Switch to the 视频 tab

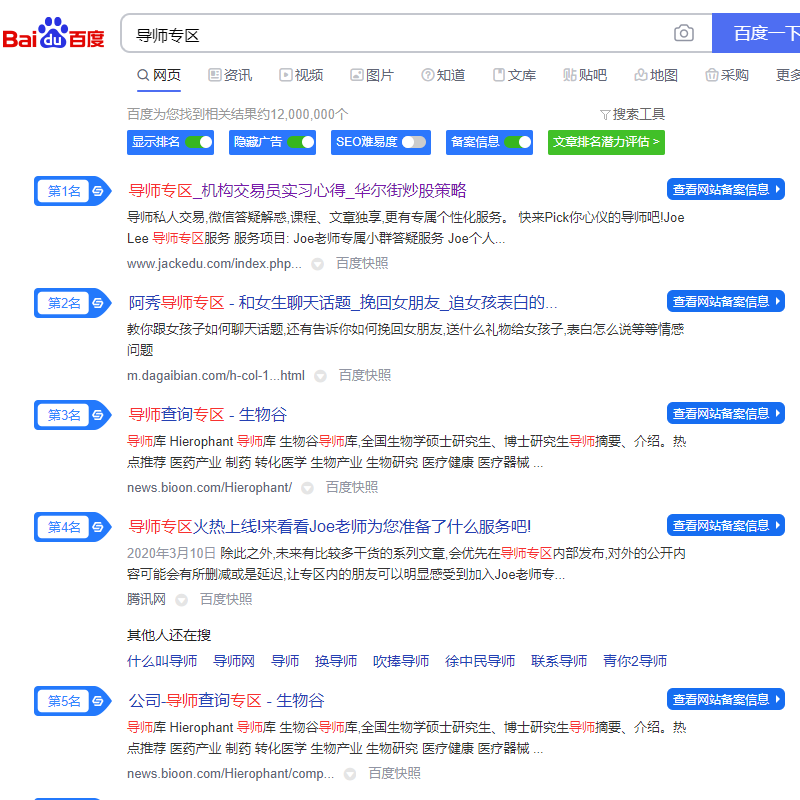point(301,76)
